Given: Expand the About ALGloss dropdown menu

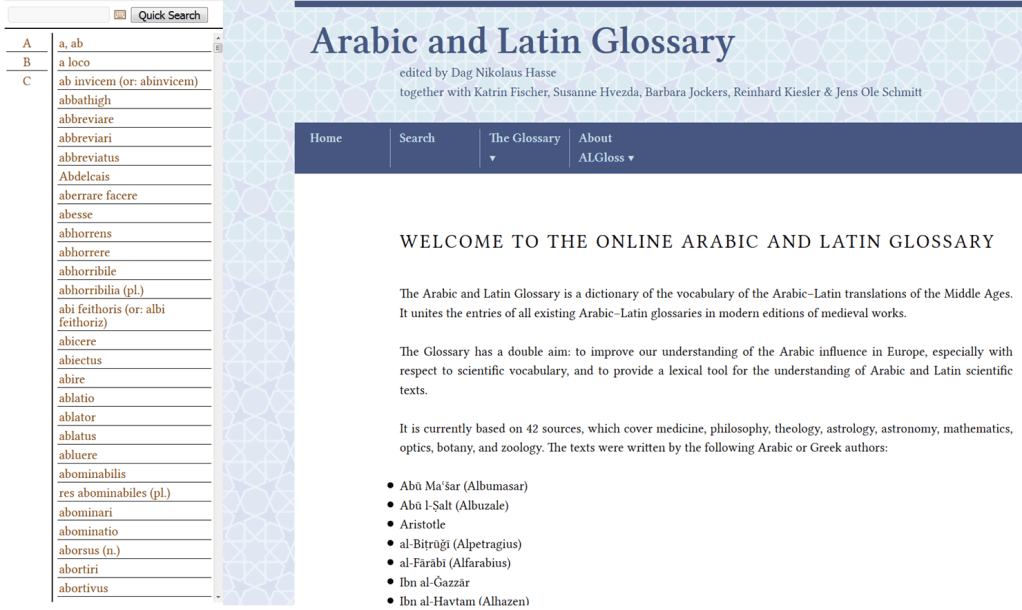Looking at the screenshot, I should [x=605, y=147].
